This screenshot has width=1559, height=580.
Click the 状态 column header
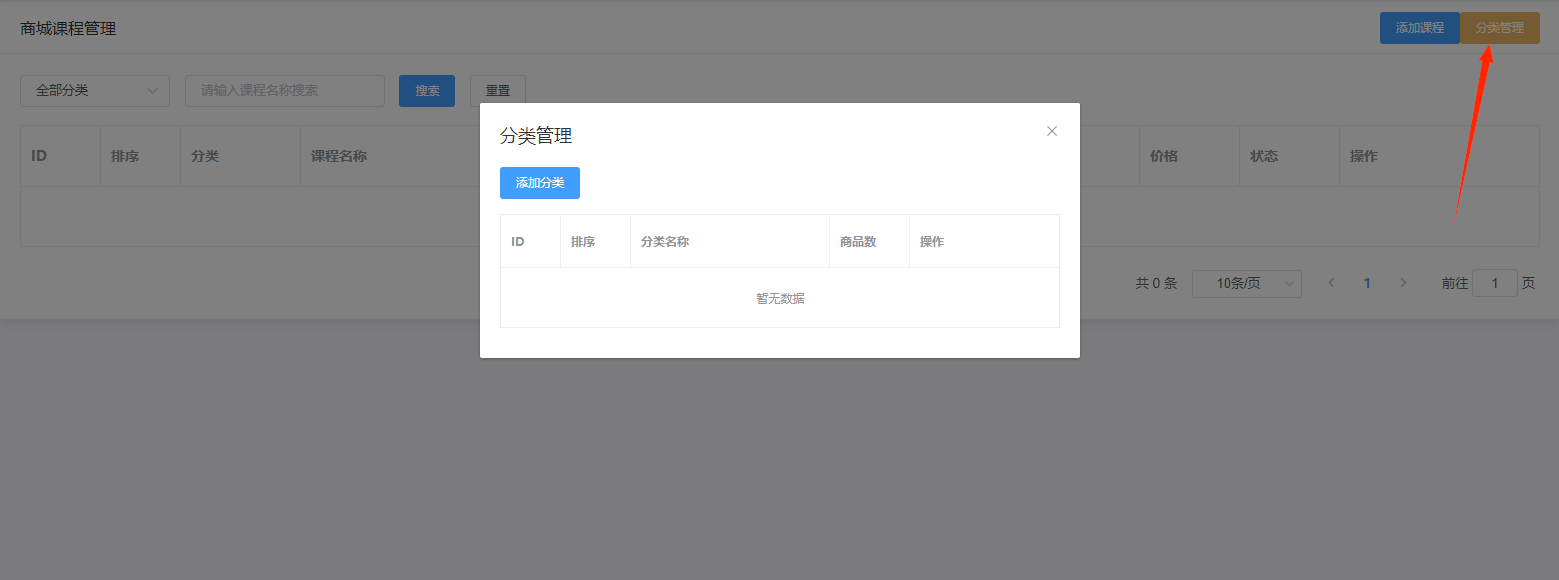pyautogui.click(x=1263, y=157)
